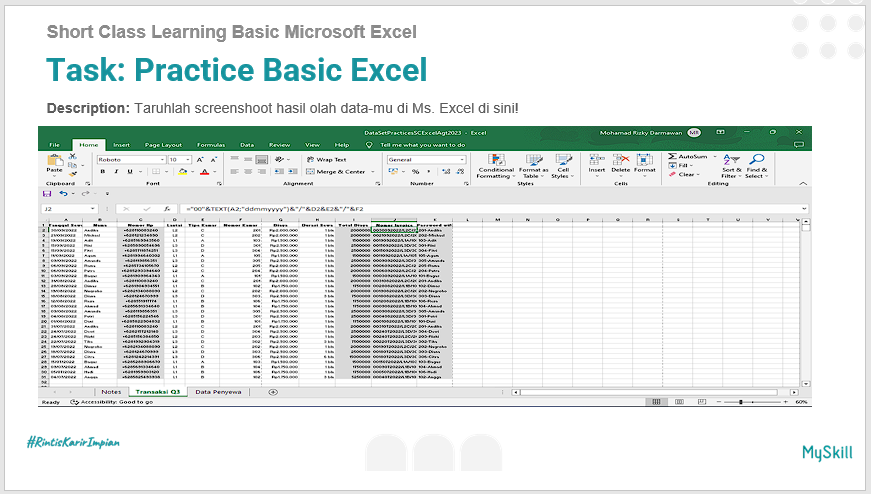Toggle Underline formatting
The height and width of the screenshot is (494, 871).
129,172
